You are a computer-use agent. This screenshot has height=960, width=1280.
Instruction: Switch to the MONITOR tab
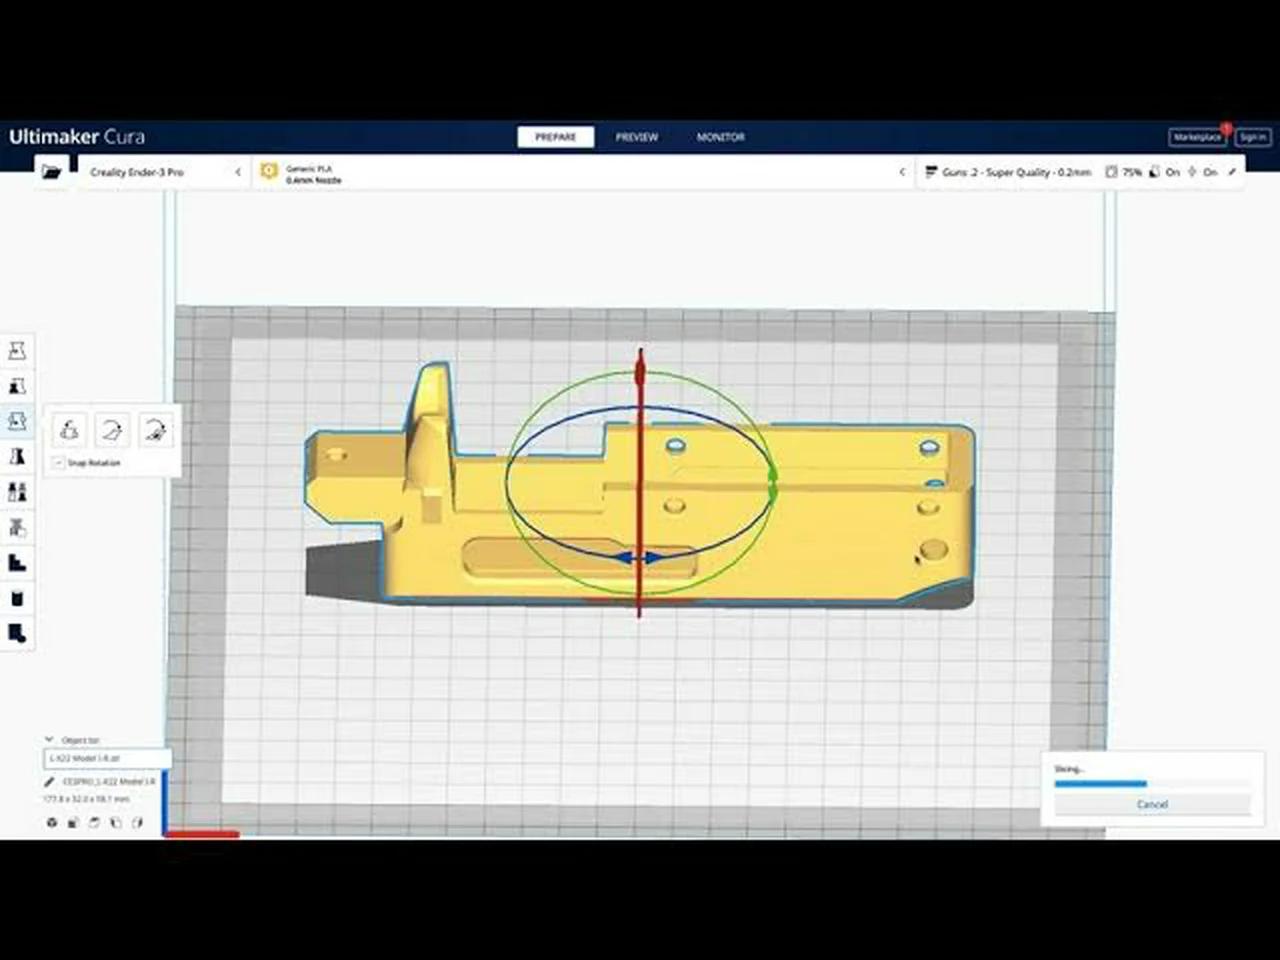tap(720, 137)
